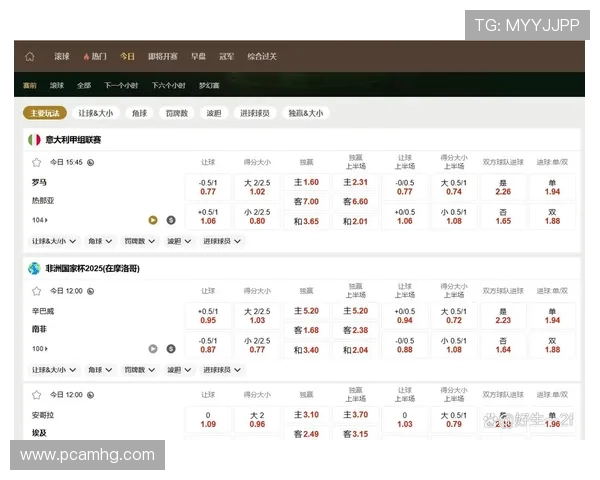Switch to the 早盘 tab
Image resolution: width=600 pixels, height=480 pixels.
[x=198, y=57]
